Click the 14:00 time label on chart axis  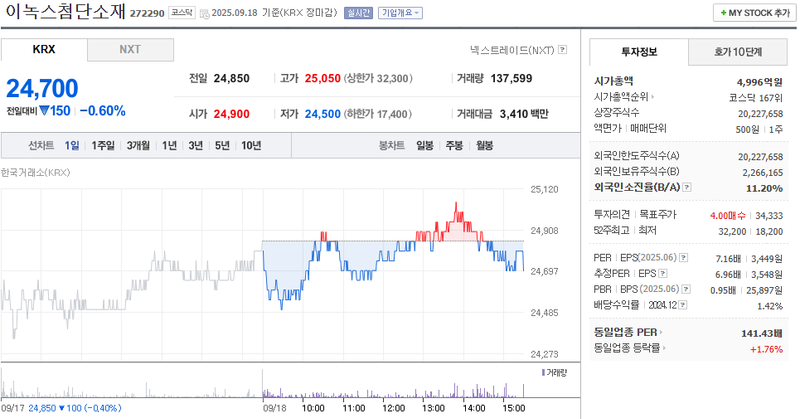[473, 408]
